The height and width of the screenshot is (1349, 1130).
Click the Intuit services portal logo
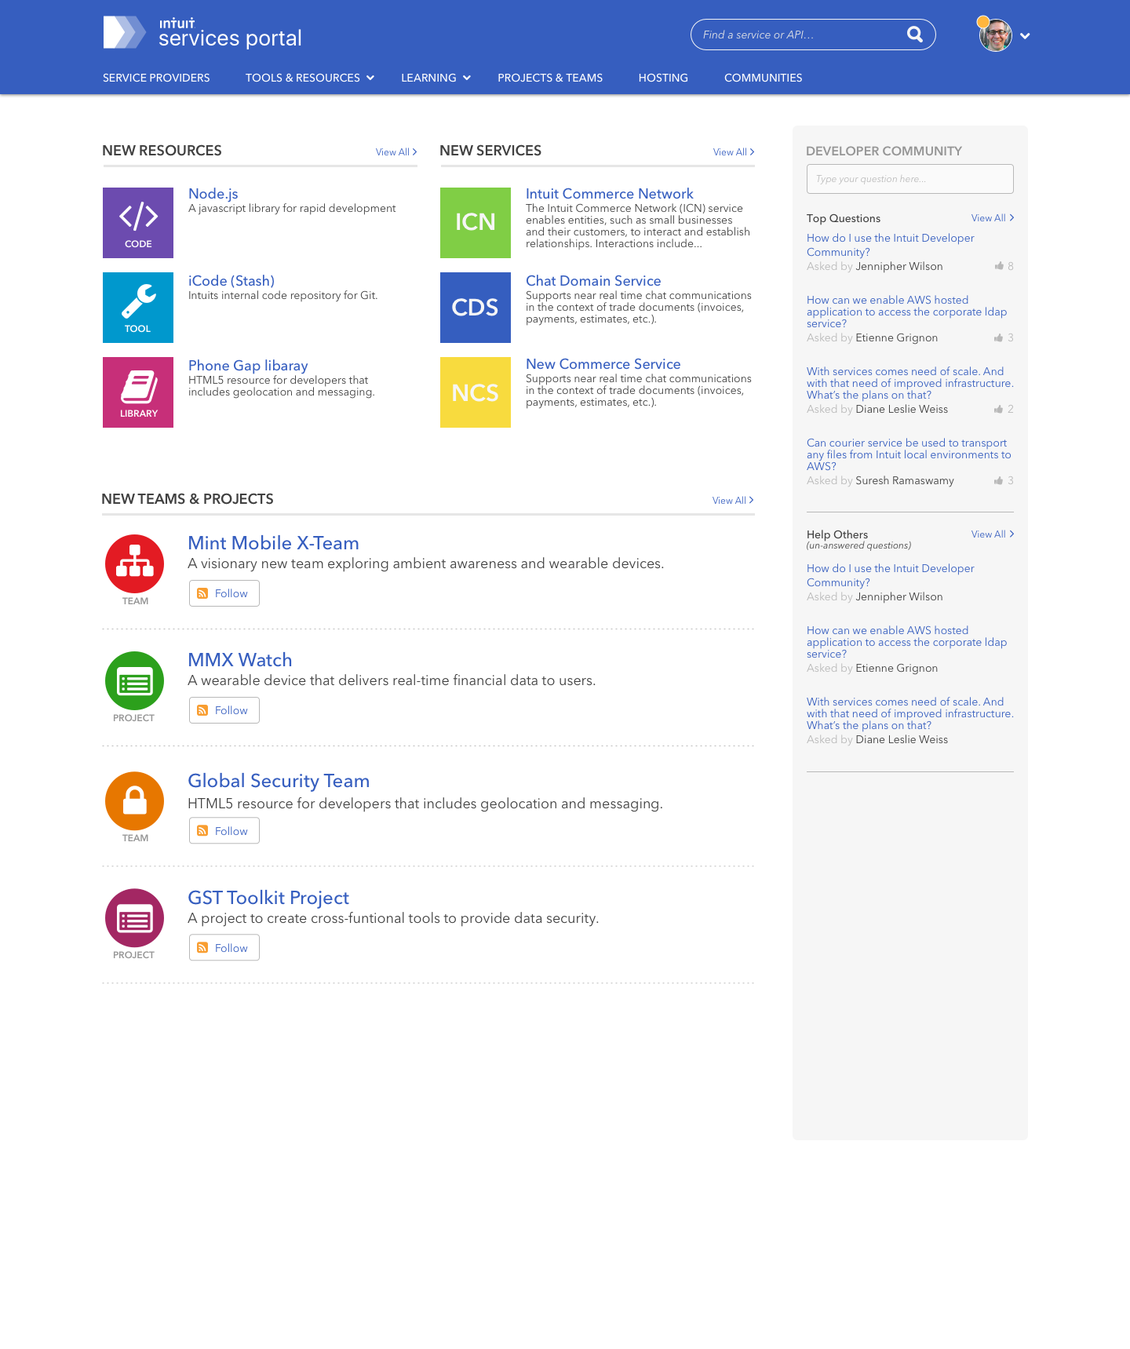coord(202,32)
